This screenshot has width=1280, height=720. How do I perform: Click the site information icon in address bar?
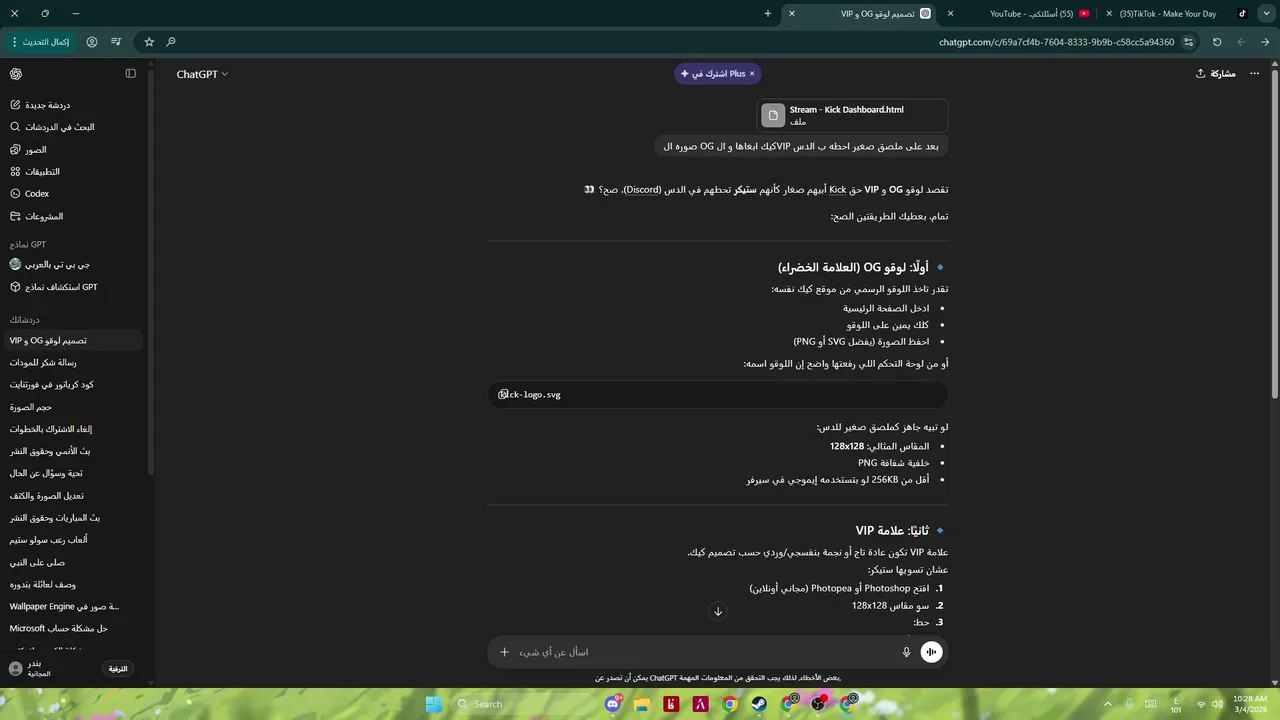pyautogui.click(x=1188, y=42)
